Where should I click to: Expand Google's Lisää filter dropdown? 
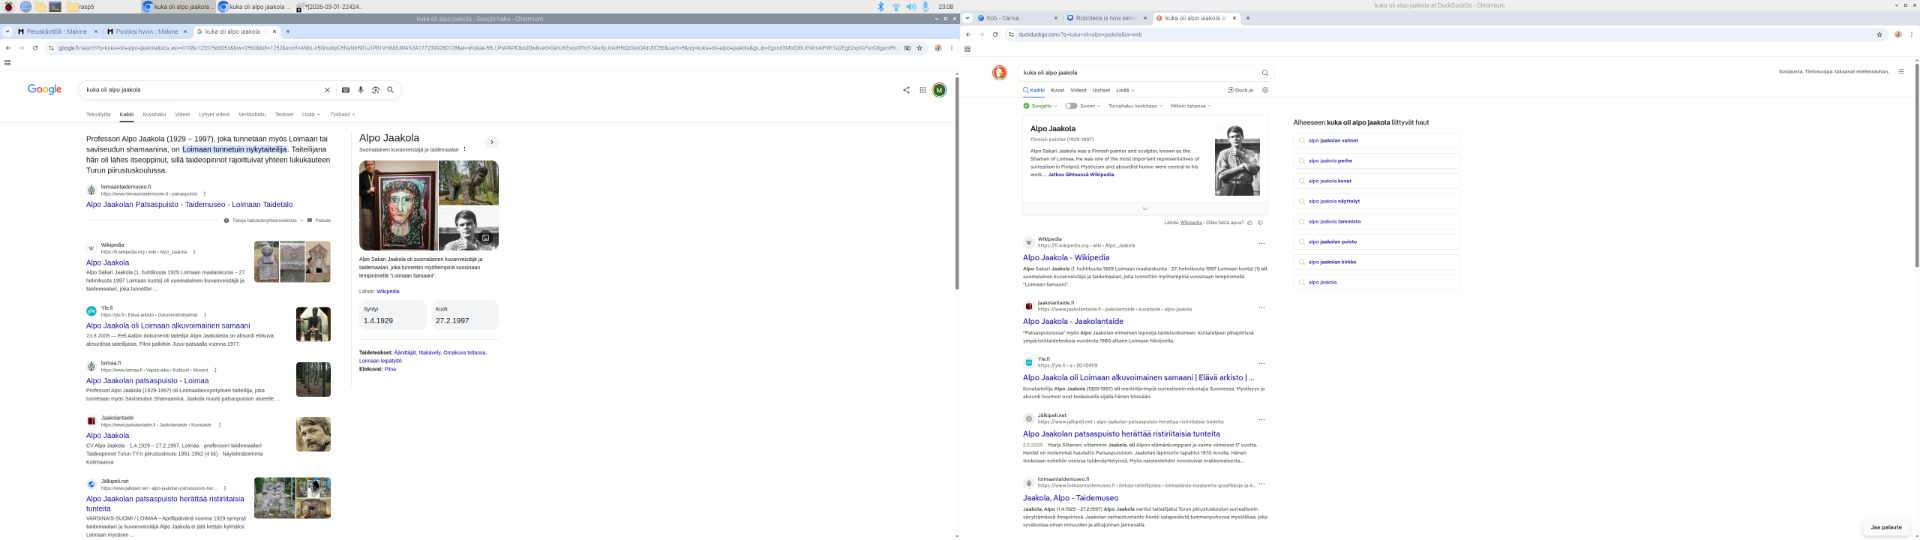coord(310,114)
